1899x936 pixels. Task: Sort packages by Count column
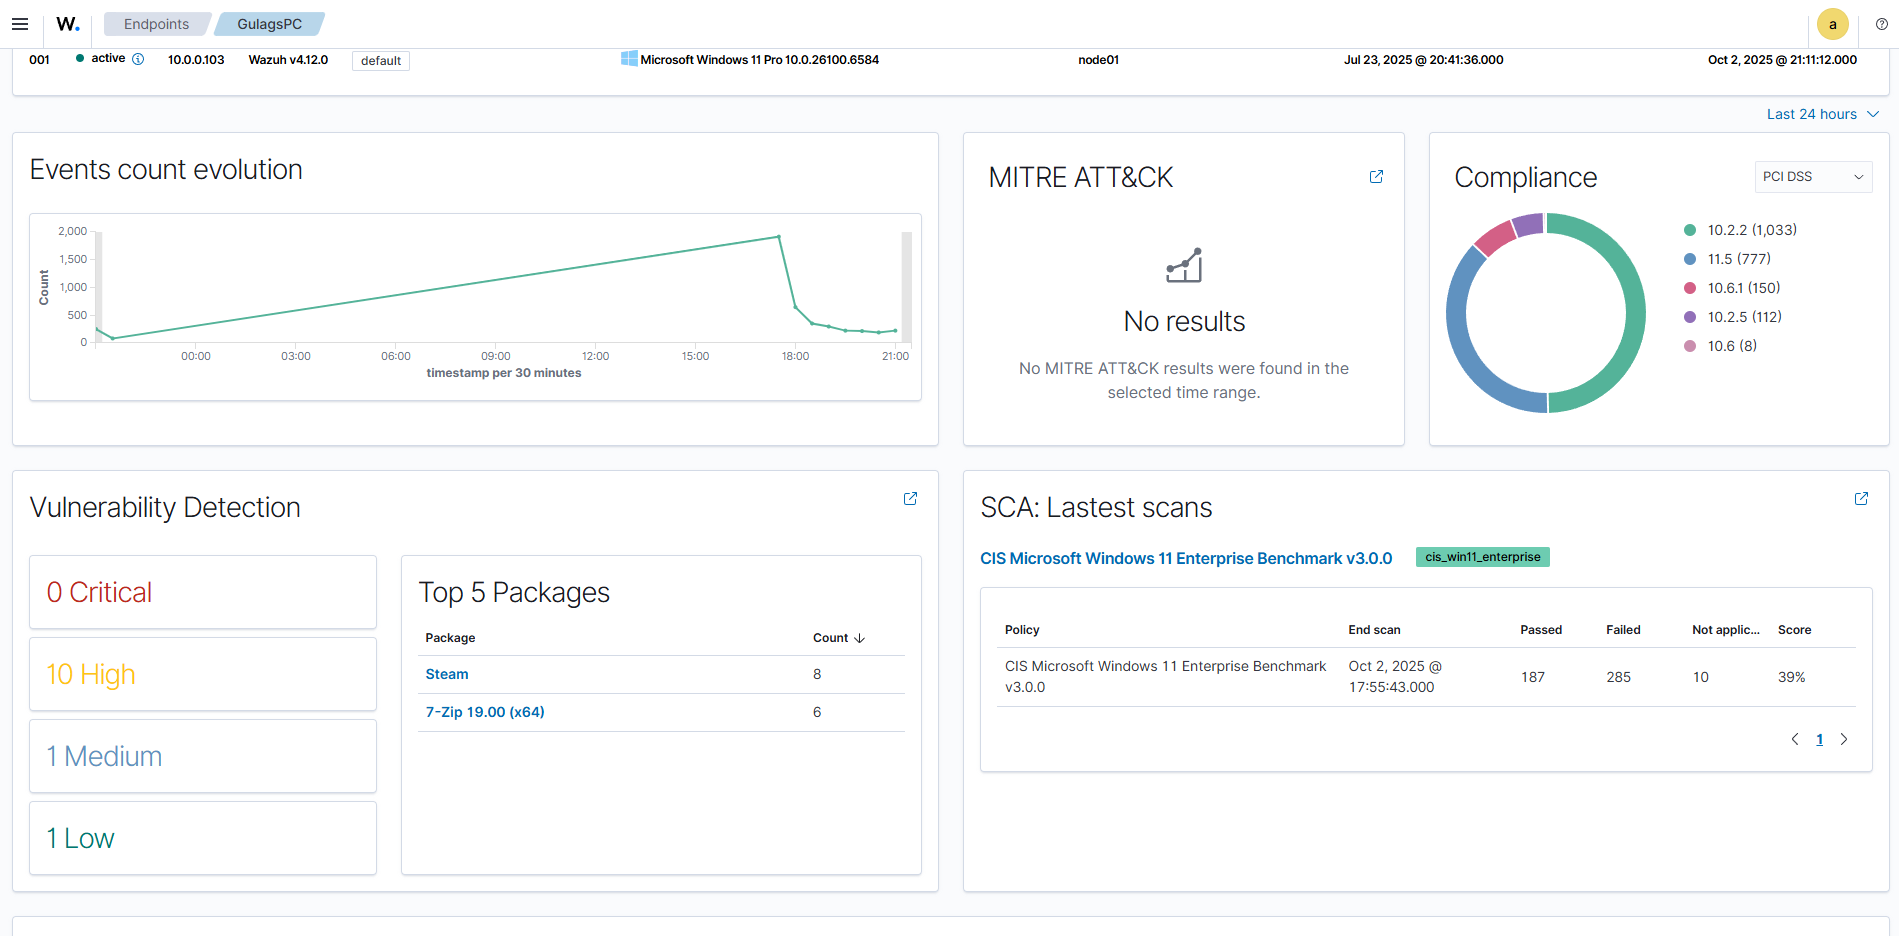[x=838, y=638]
